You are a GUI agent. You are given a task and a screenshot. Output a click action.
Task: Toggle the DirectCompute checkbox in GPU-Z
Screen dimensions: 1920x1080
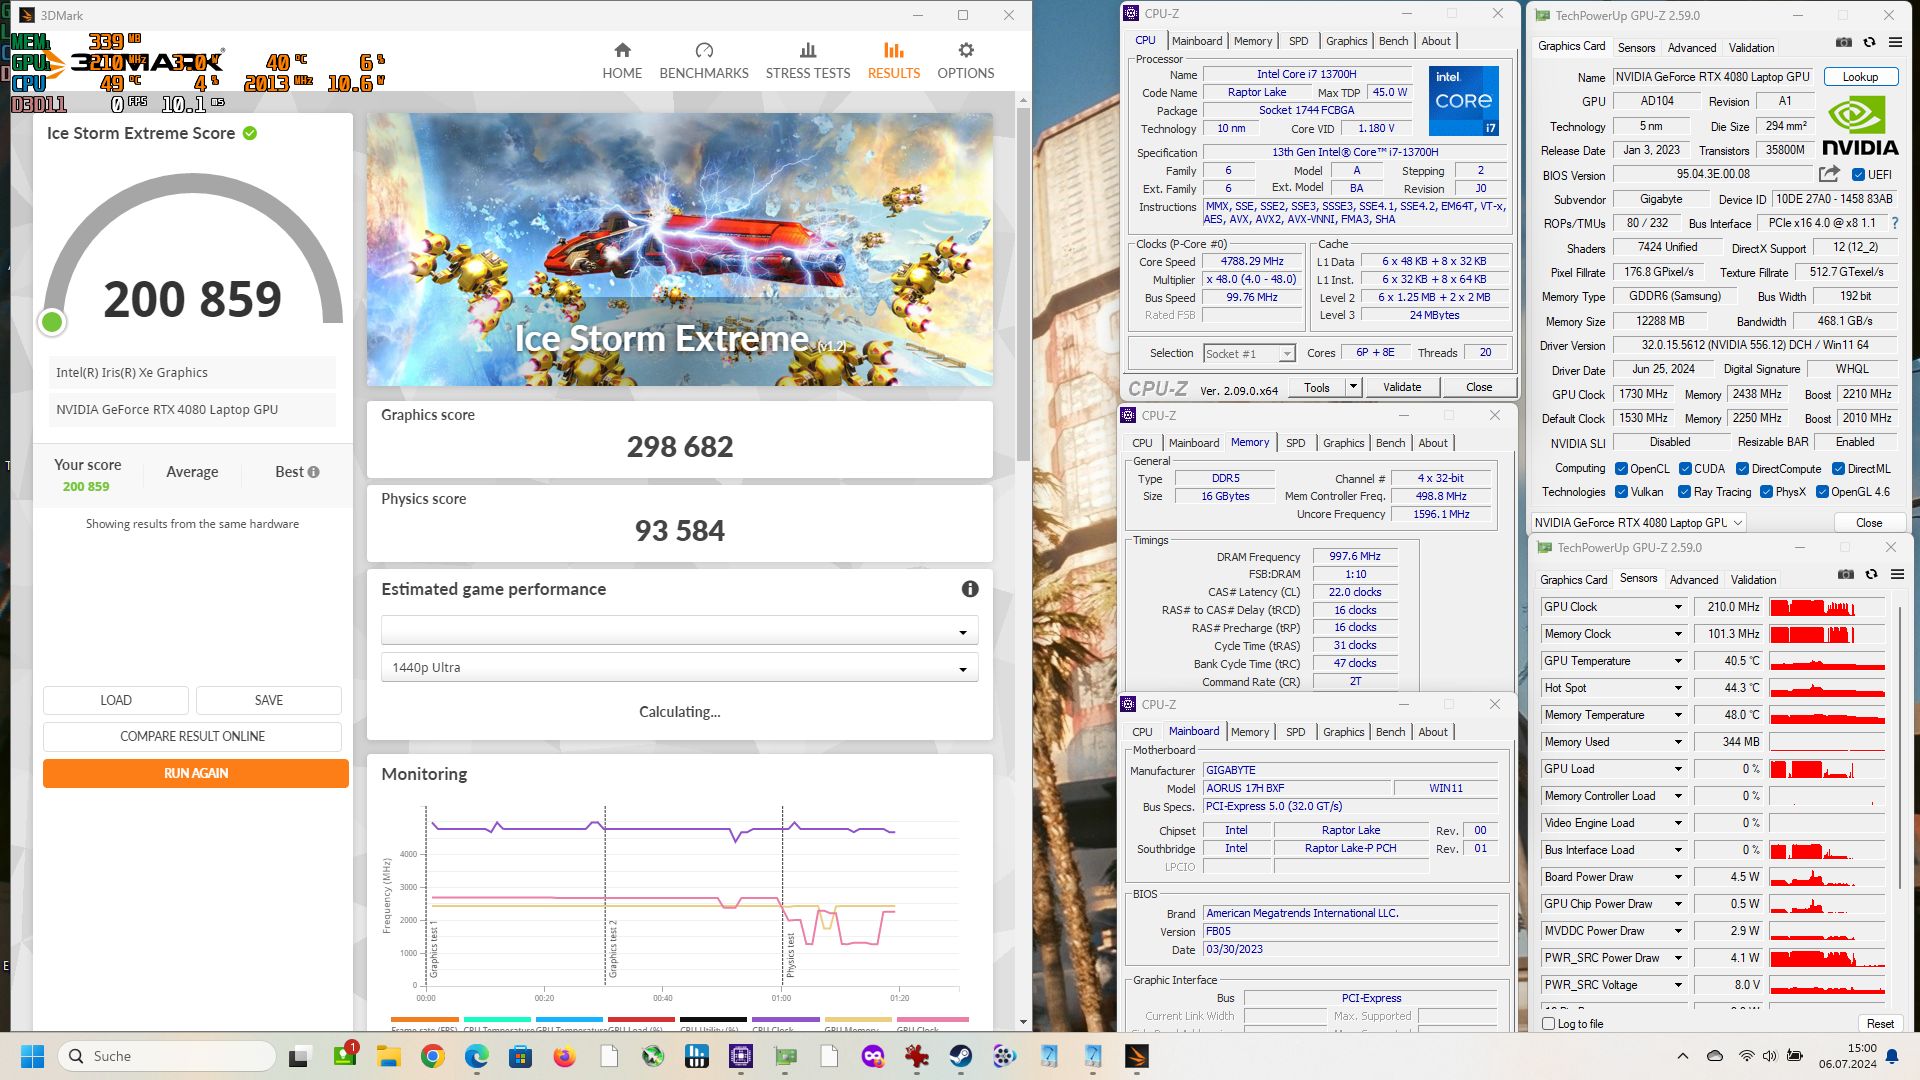[x=1742, y=468]
